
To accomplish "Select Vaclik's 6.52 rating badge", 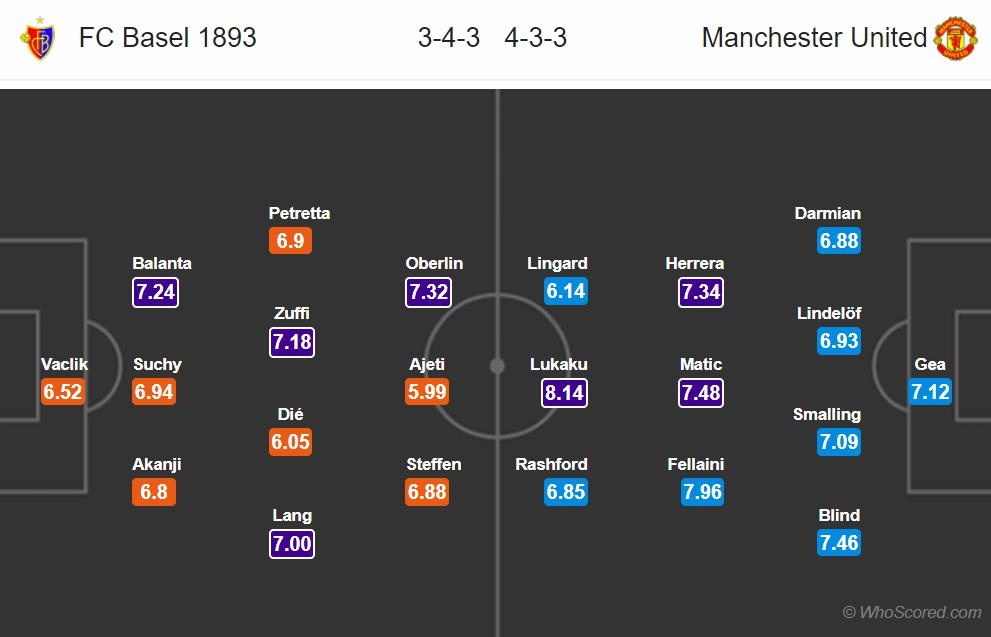I will (x=62, y=392).
